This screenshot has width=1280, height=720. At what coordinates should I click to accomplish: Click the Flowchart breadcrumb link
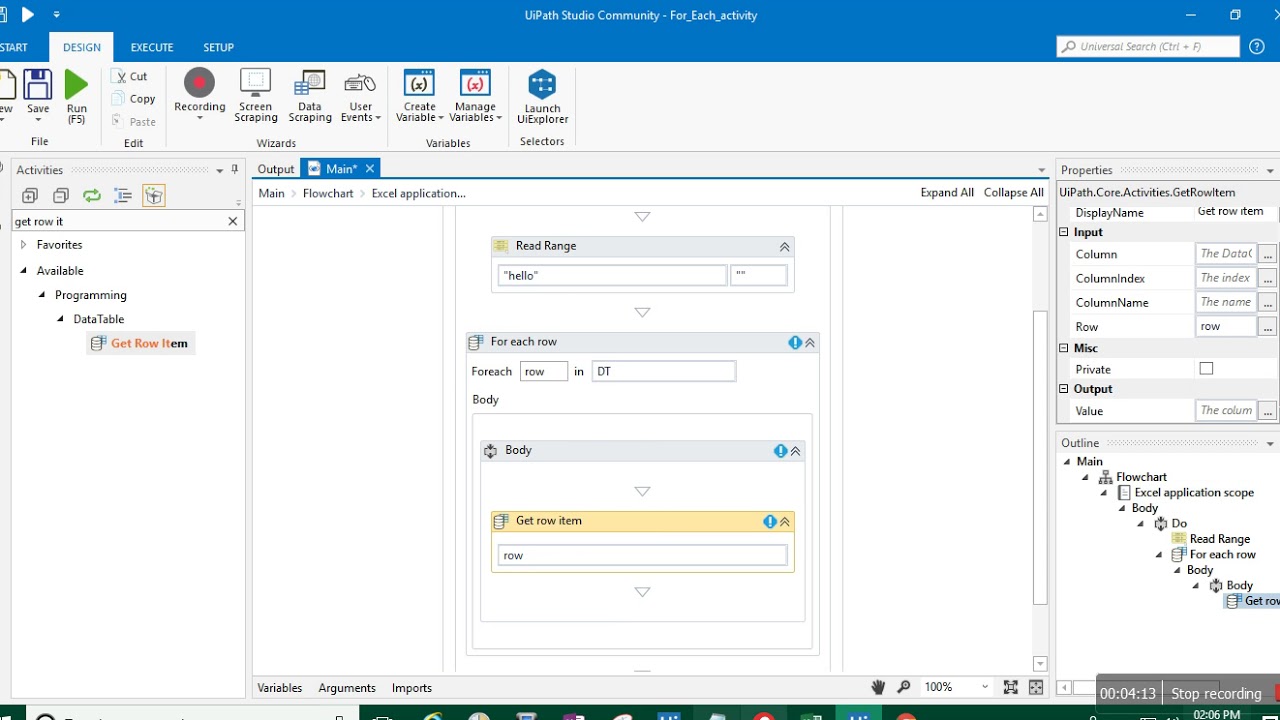click(x=328, y=193)
